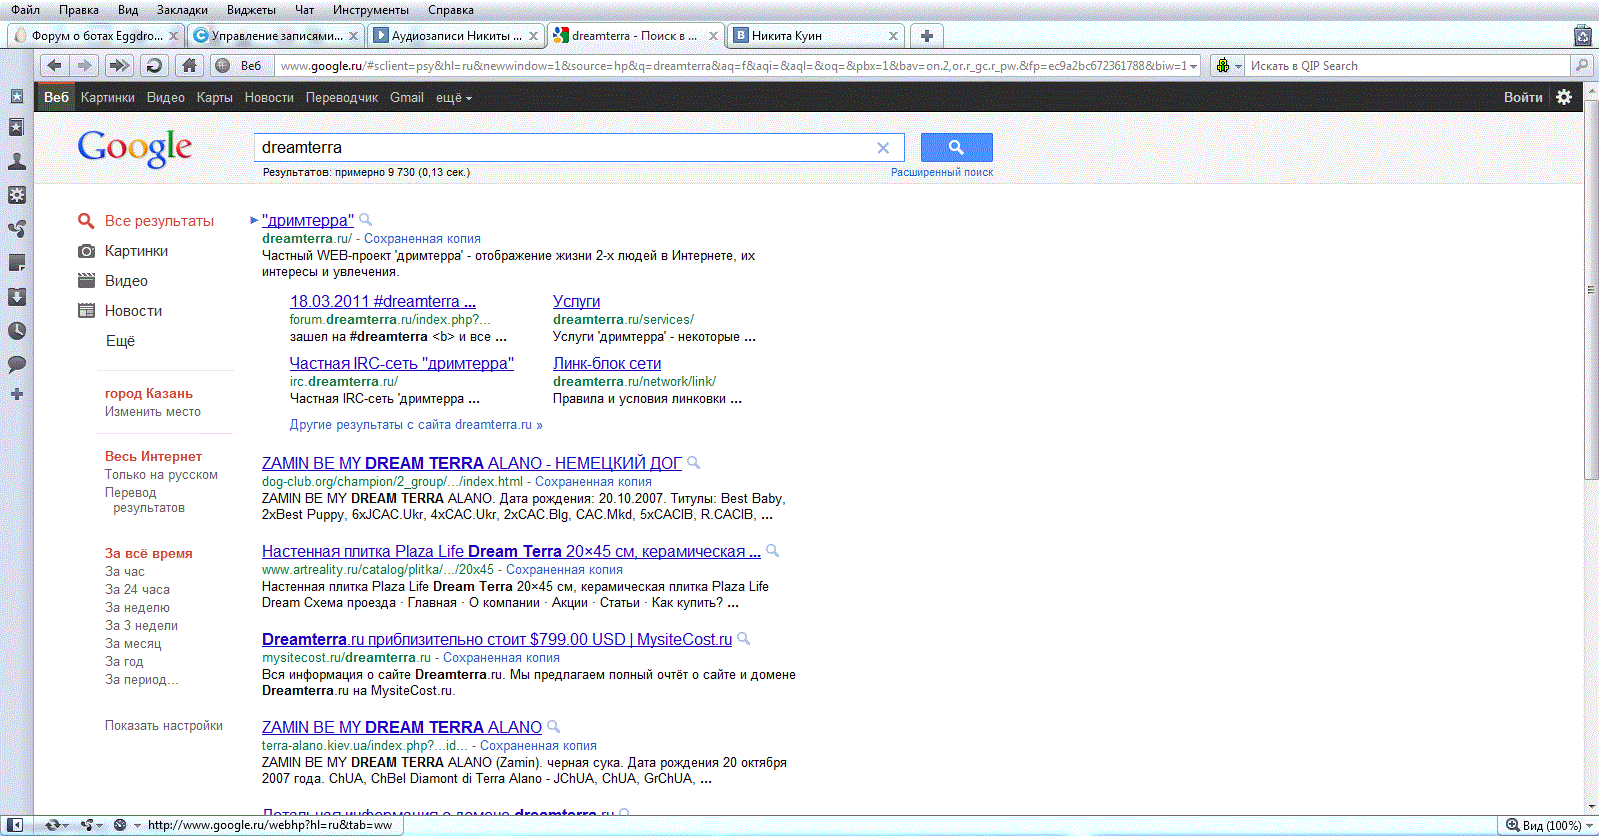Open the Downloads panel arrow icon
The height and width of the screenshot is (836, 1599).
(x=17, y=297)
